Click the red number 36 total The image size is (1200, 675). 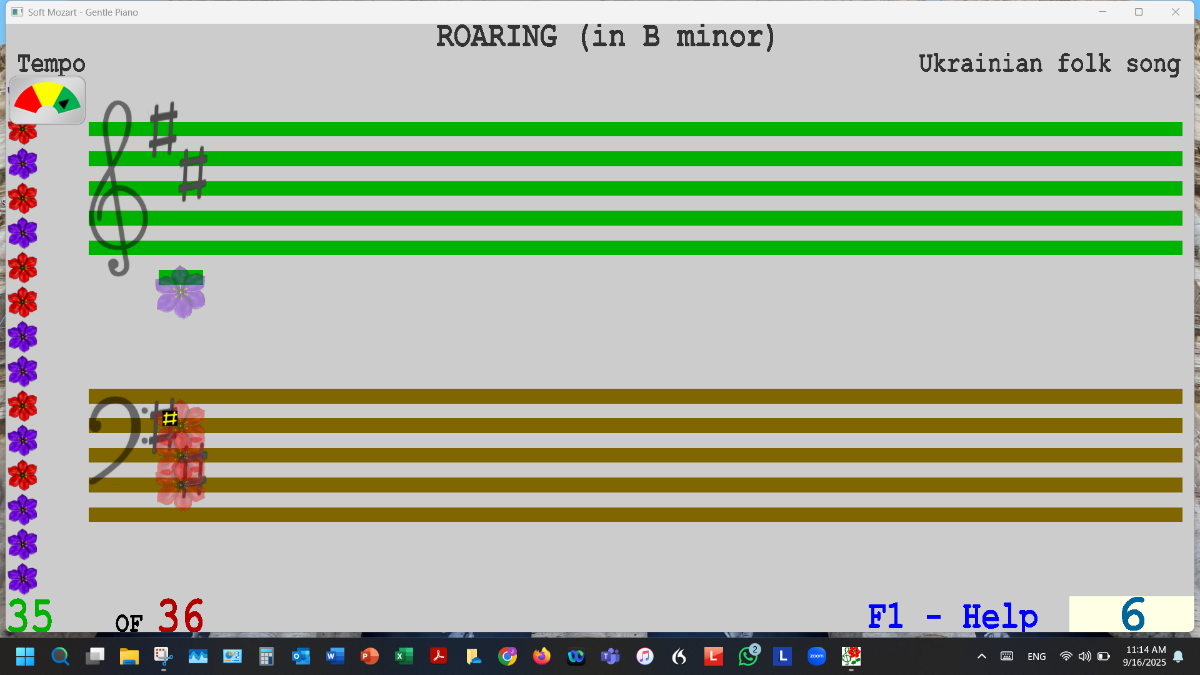pos(181,617)
